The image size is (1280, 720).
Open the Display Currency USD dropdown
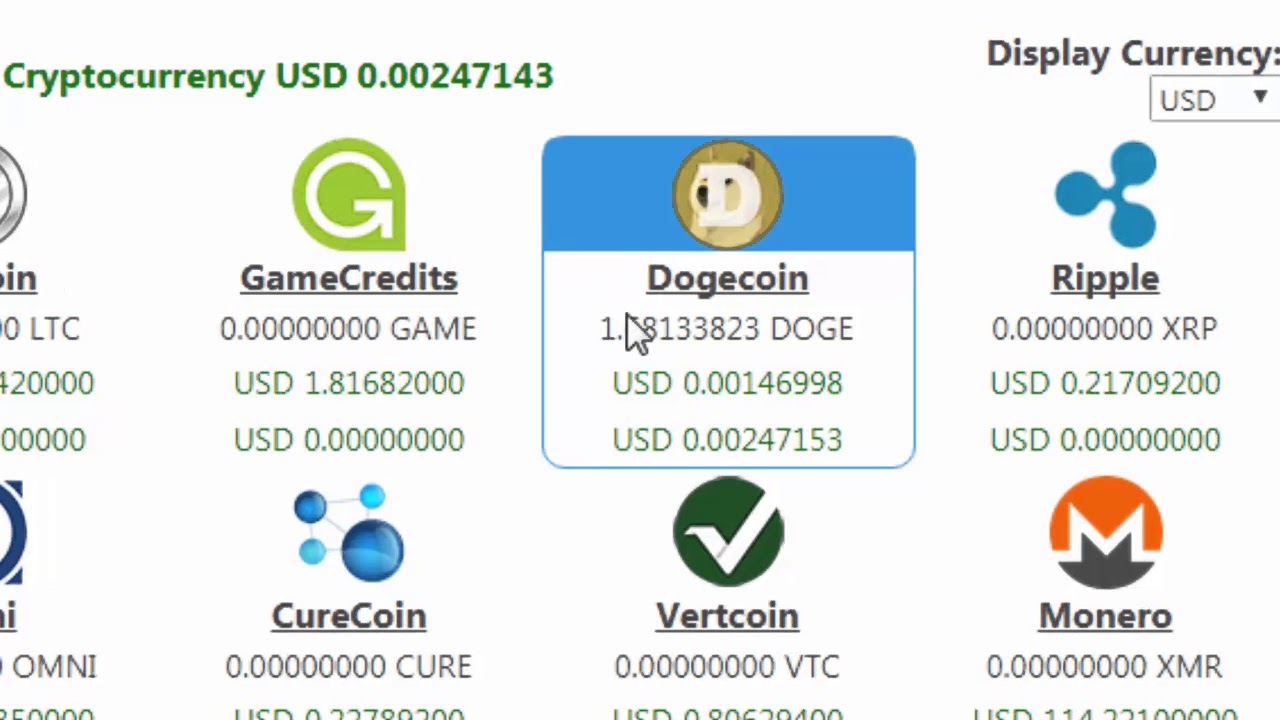(x=1215, y=99)
